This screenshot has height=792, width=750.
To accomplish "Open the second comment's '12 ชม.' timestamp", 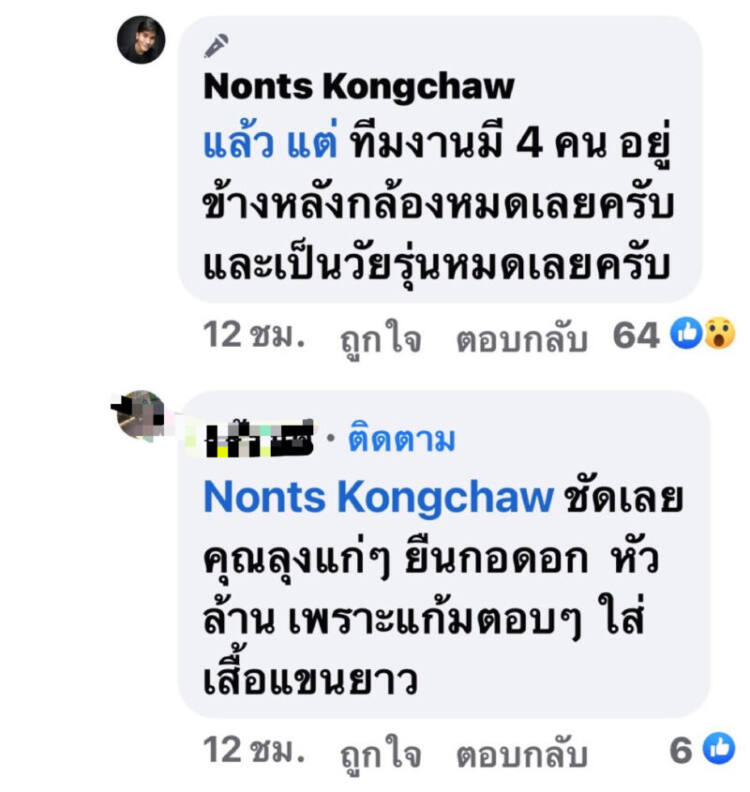I will pos(254,750).
